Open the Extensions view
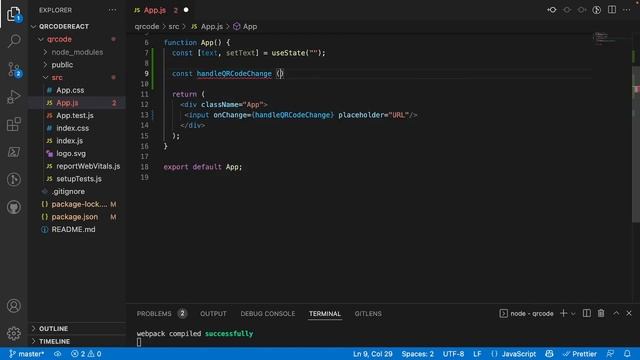 tap(14, 124)
